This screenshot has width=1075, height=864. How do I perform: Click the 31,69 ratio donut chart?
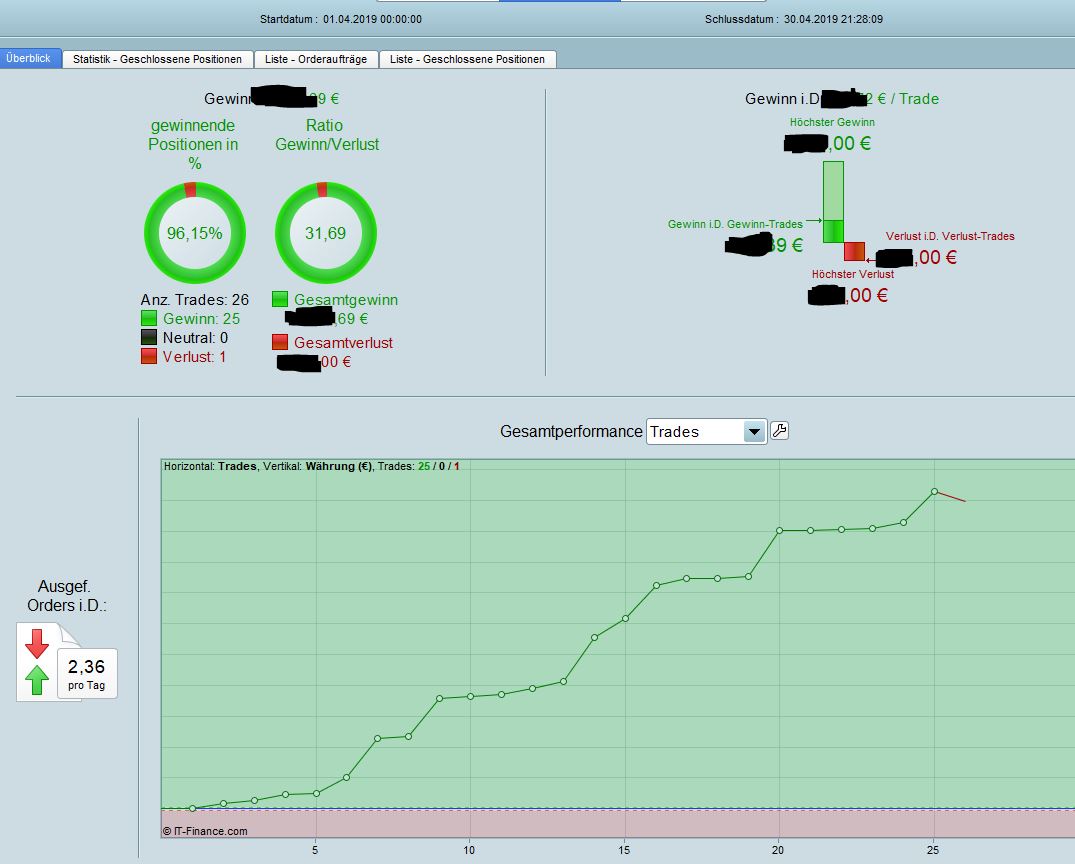point(326,233)
